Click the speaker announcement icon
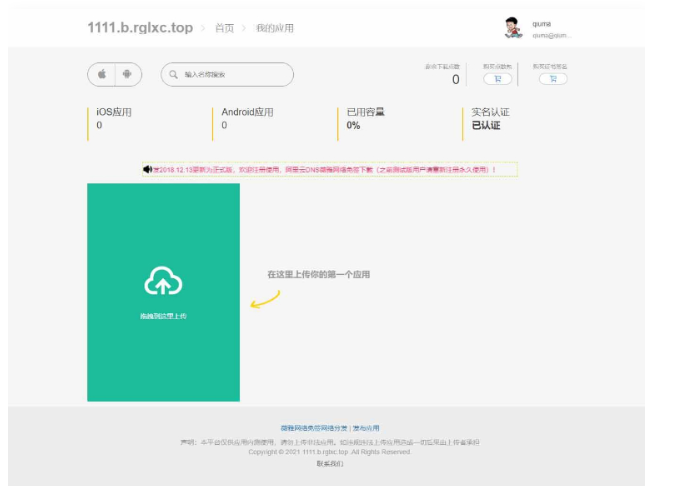Screen dimensions: 696x486 tap(148, 170)
